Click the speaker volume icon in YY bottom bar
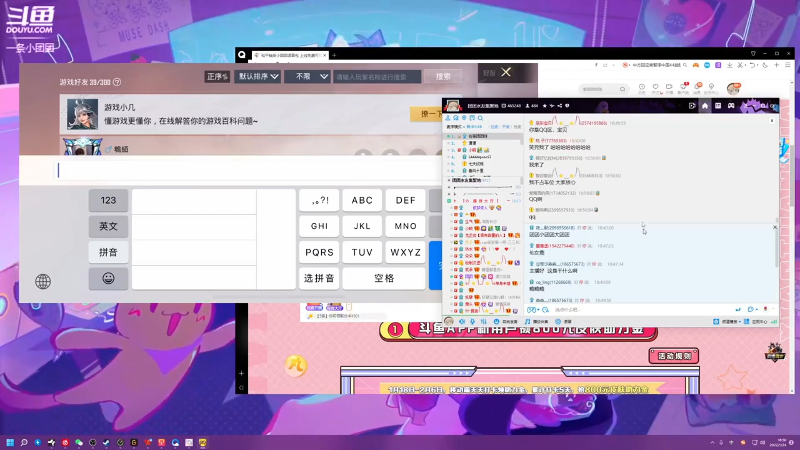800x450 pixels. pos(462,321)
